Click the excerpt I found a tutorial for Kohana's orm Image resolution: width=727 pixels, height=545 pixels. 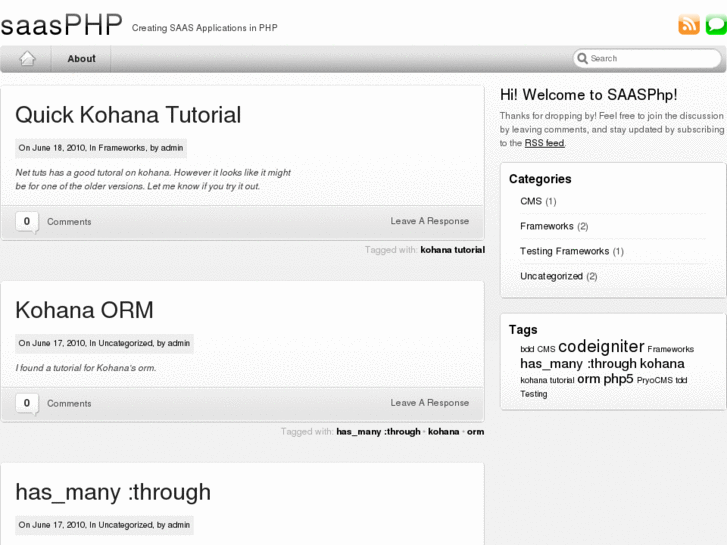point(86,368)
